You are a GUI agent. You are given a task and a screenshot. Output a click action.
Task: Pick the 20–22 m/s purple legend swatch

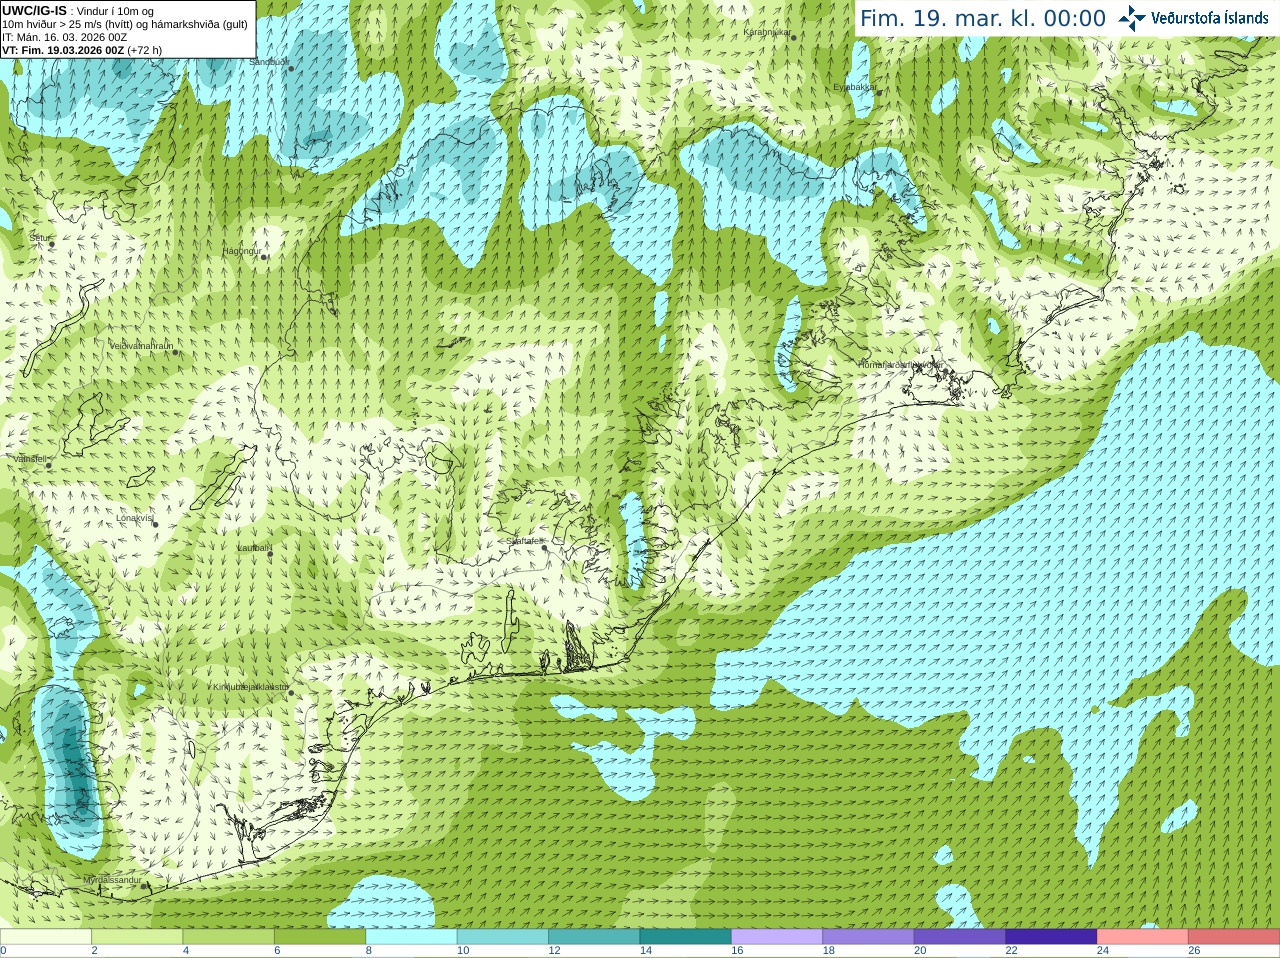(x=959, y=937)
